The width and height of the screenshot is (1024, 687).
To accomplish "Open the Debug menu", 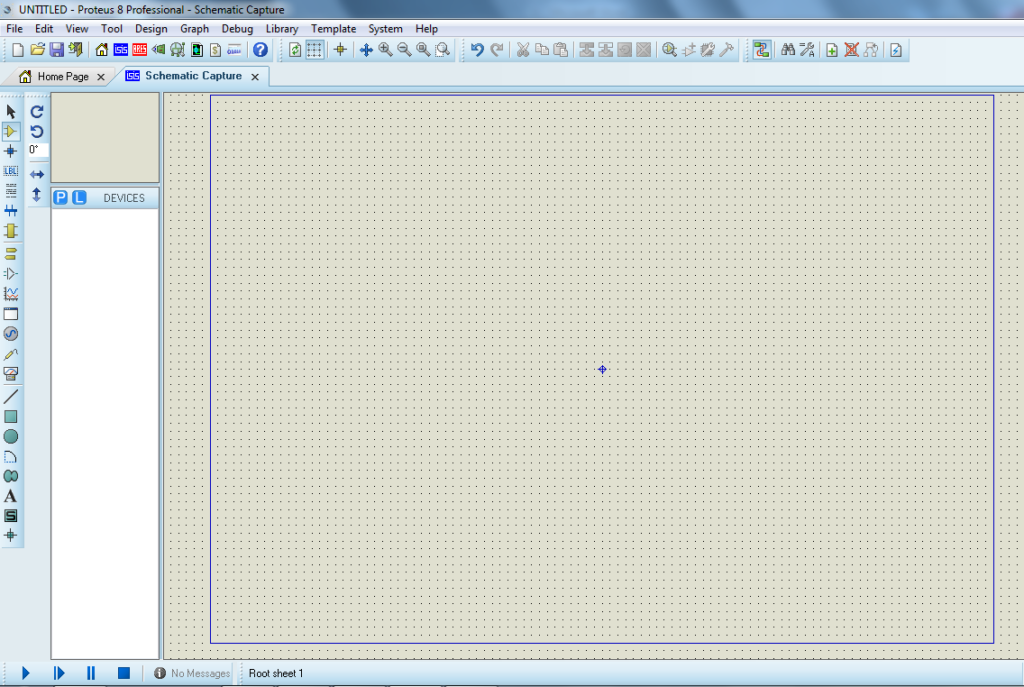I will tap(237, 29).
